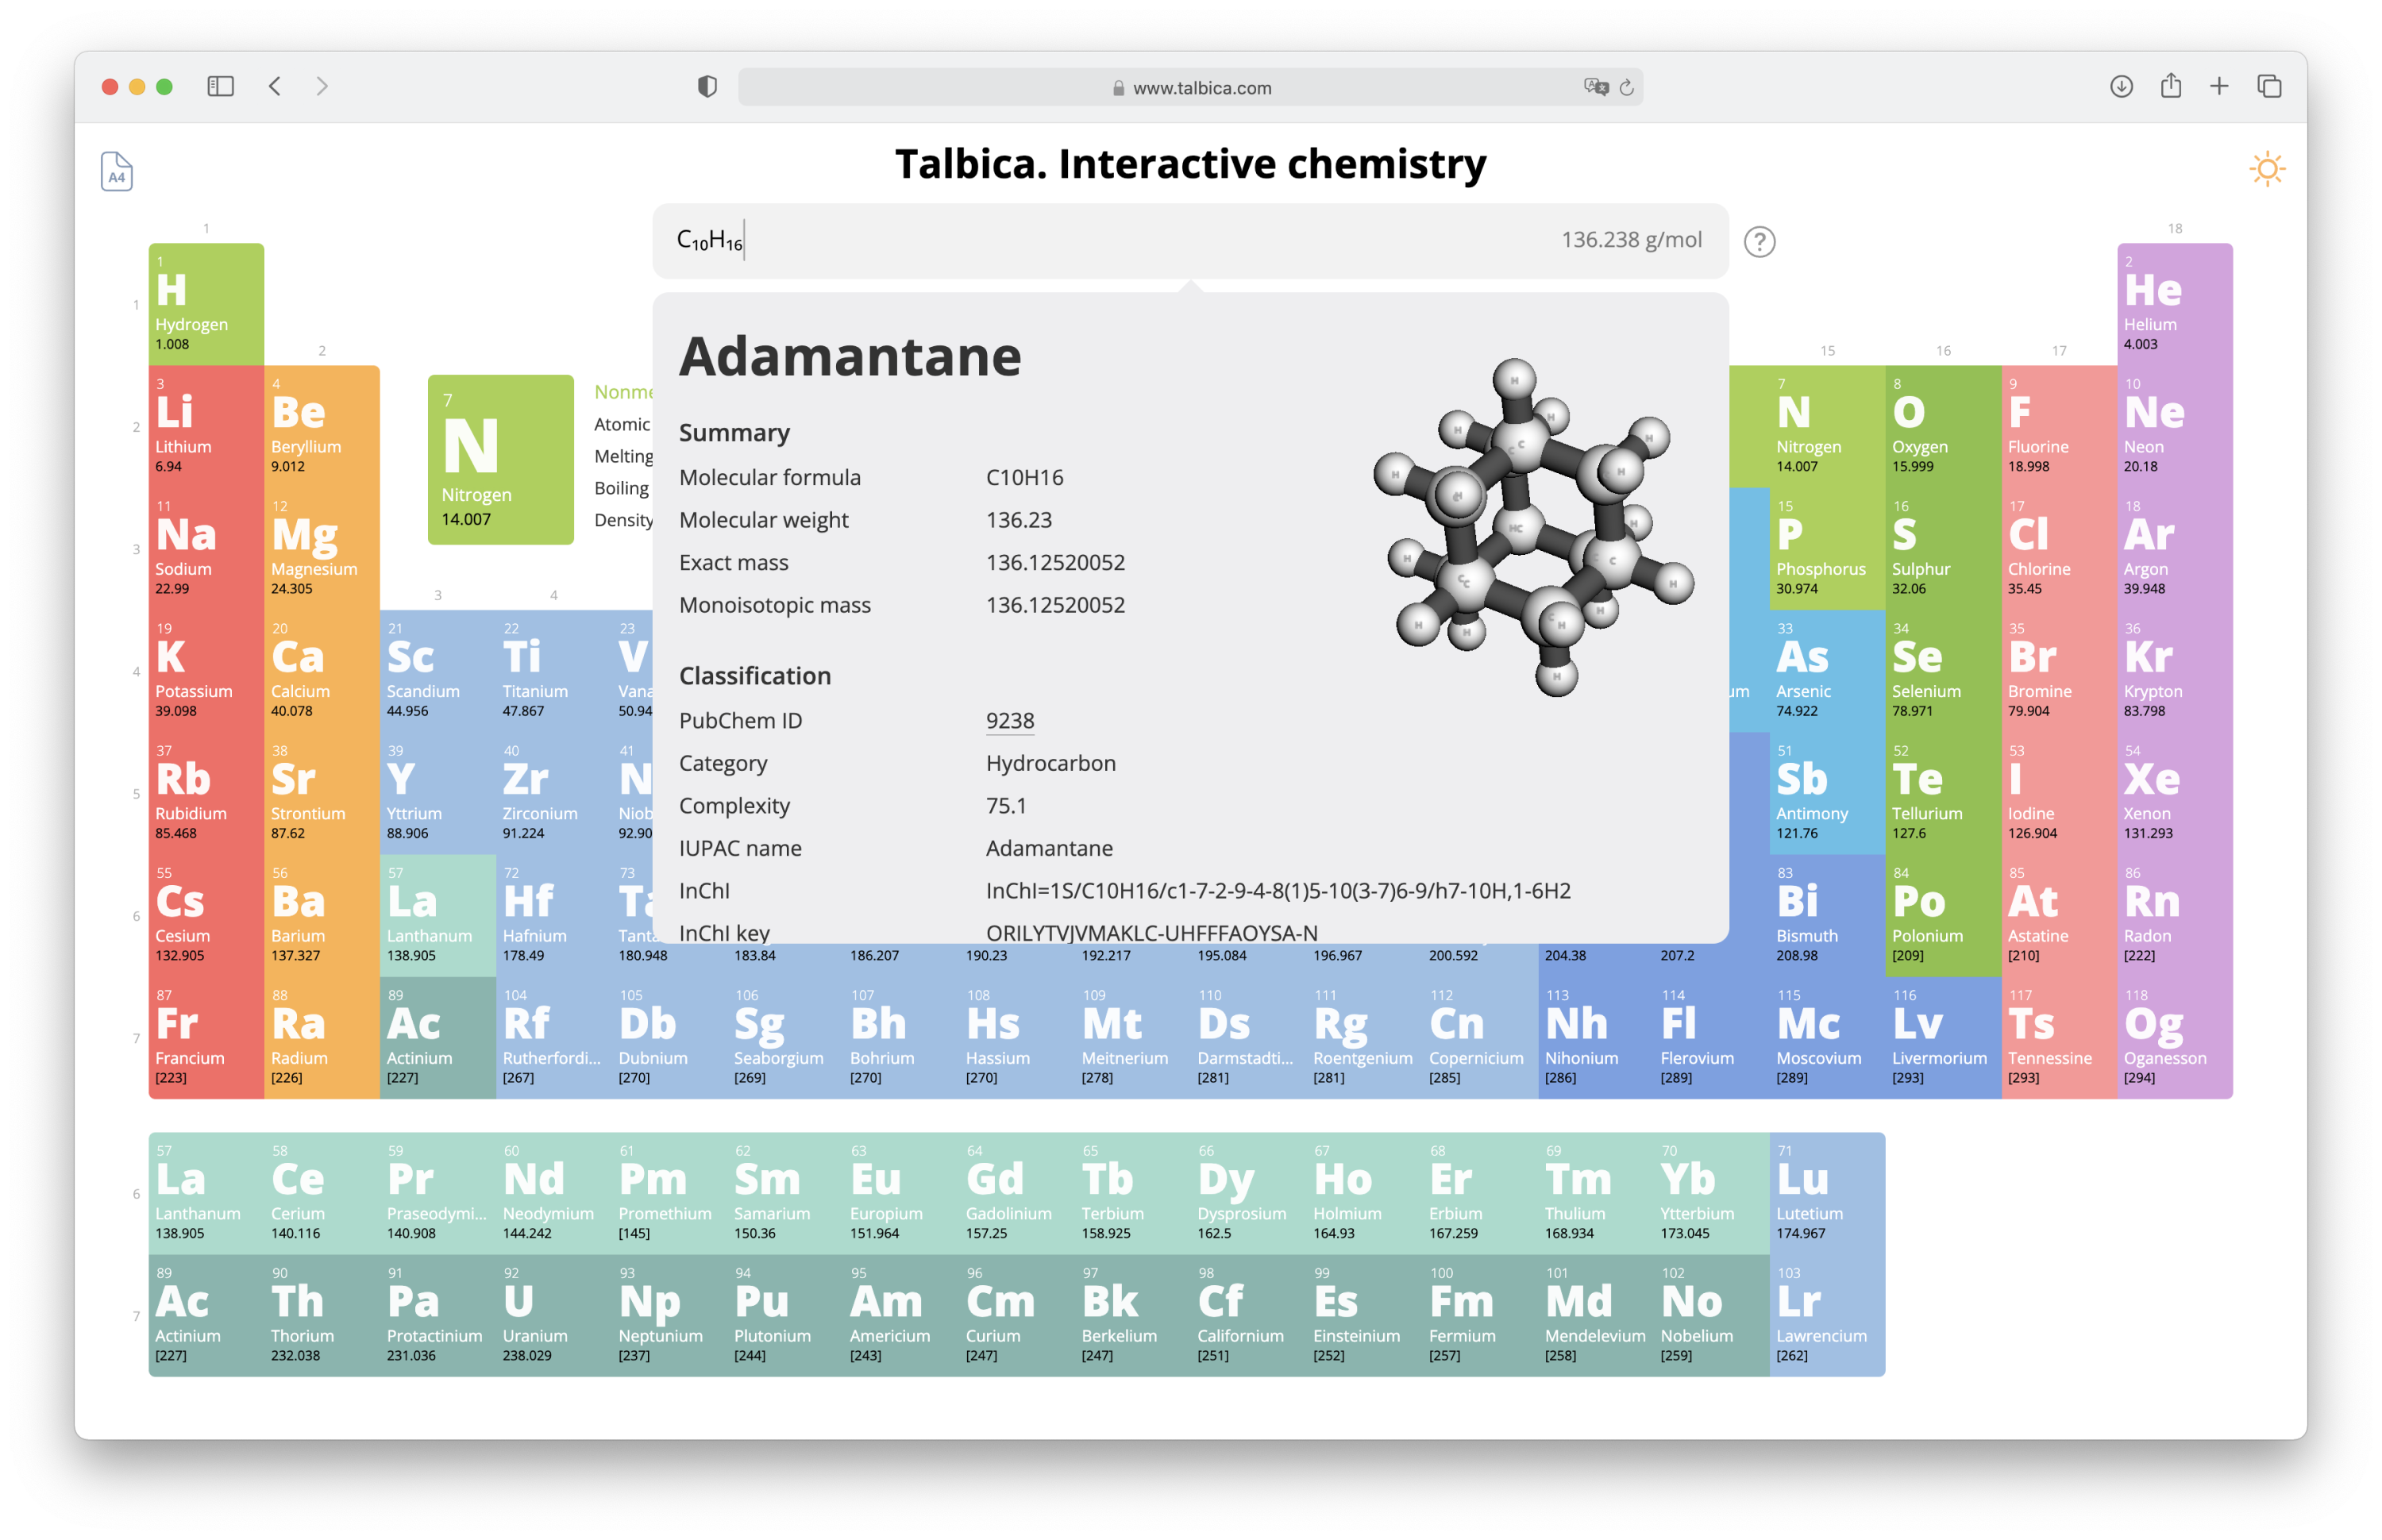Select the Oganesson element tile

pos(2174,1038)
